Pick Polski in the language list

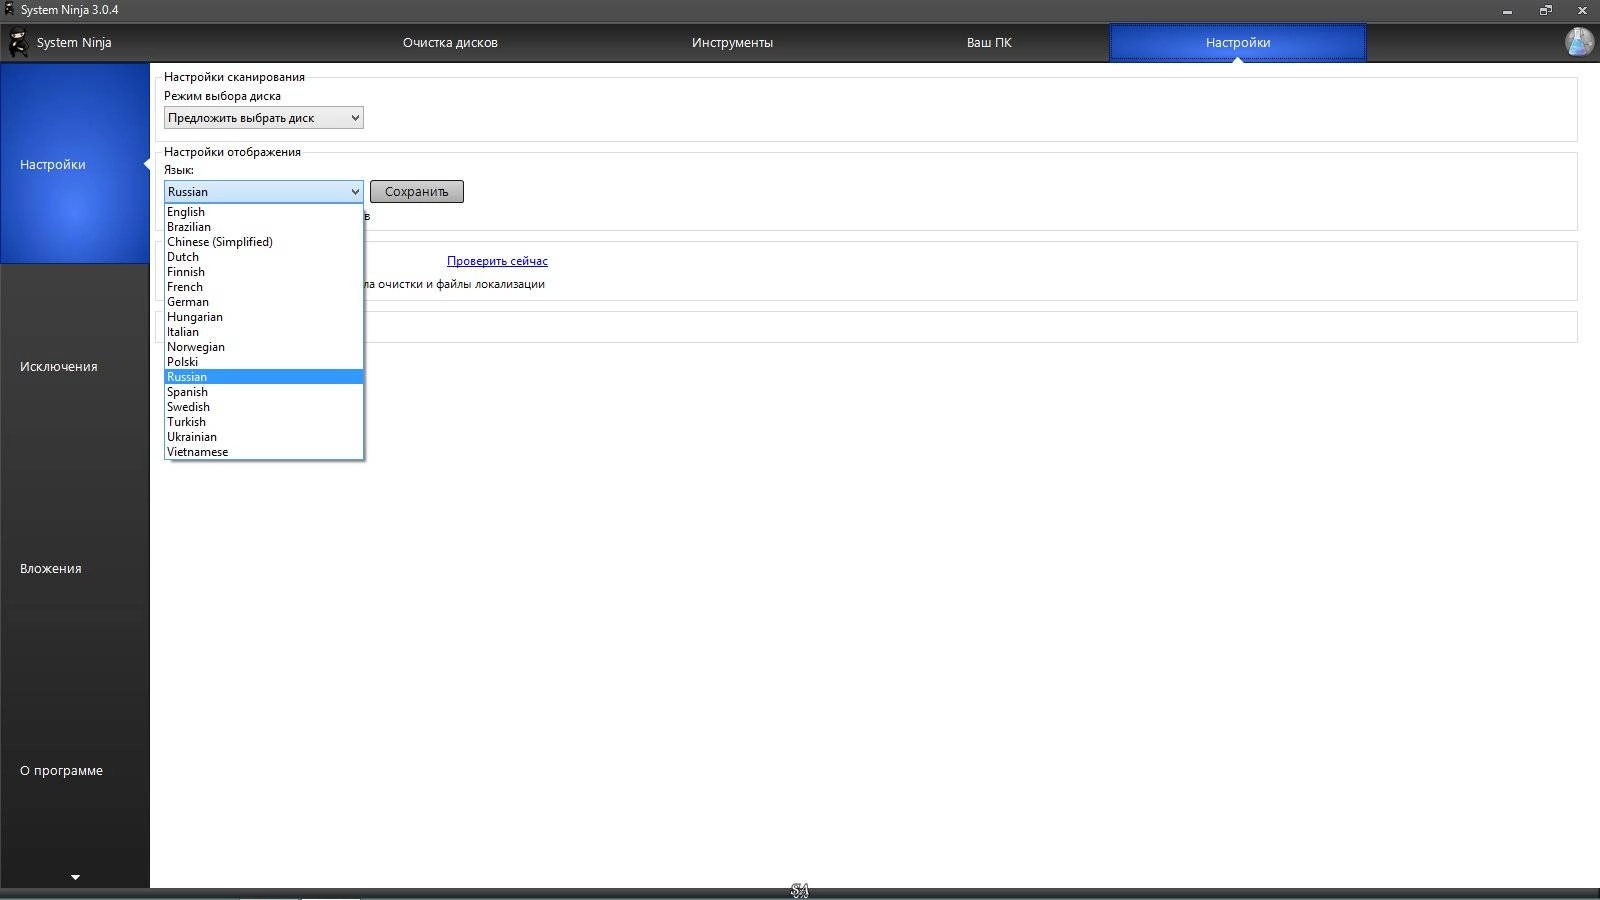(263, 362)
